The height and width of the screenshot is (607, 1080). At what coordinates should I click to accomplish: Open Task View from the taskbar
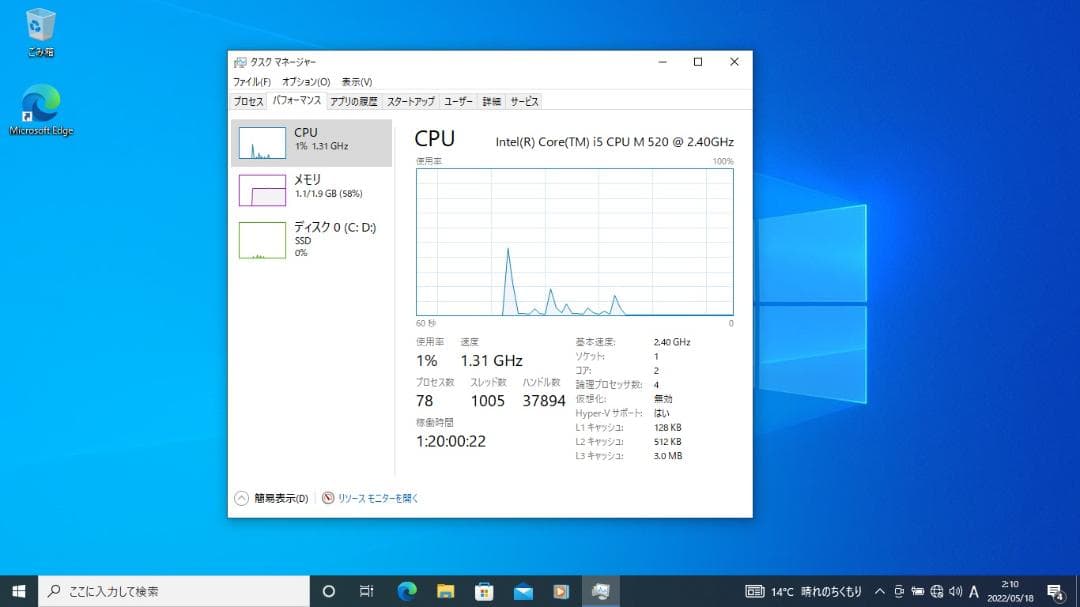365,592
